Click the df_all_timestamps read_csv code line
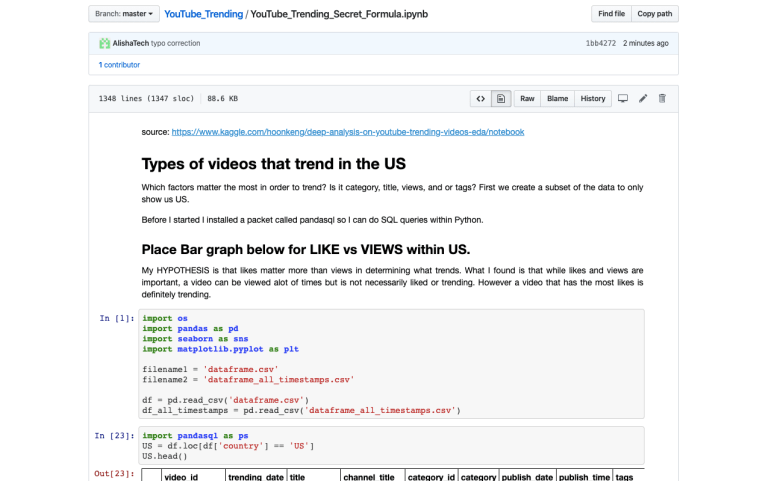774x481 pixels. pyautogui.click(x=302, y=410)
